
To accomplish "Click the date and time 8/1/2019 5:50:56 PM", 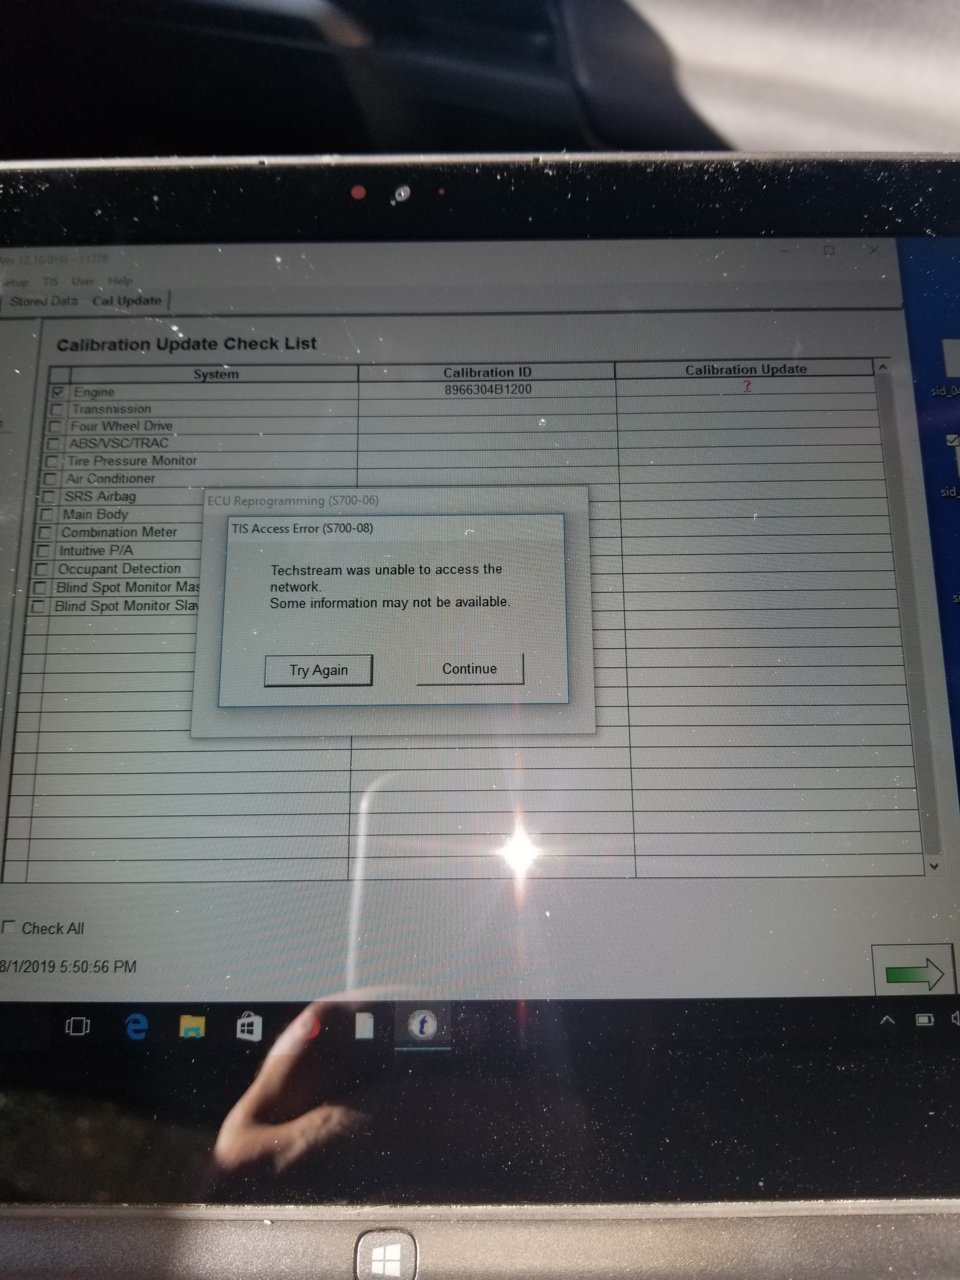I will [69, 967].
